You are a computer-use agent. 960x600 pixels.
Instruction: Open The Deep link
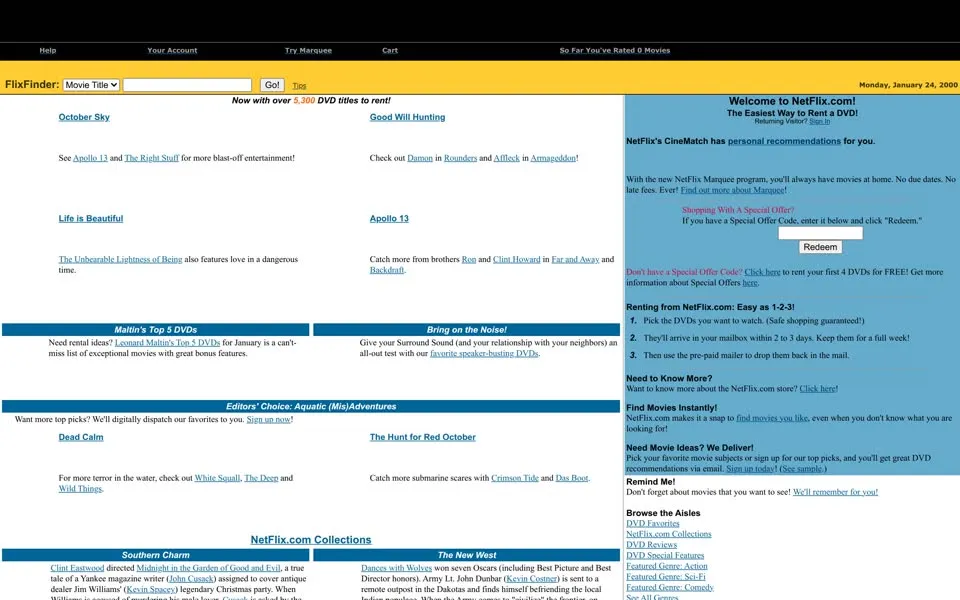pos(261,478)
